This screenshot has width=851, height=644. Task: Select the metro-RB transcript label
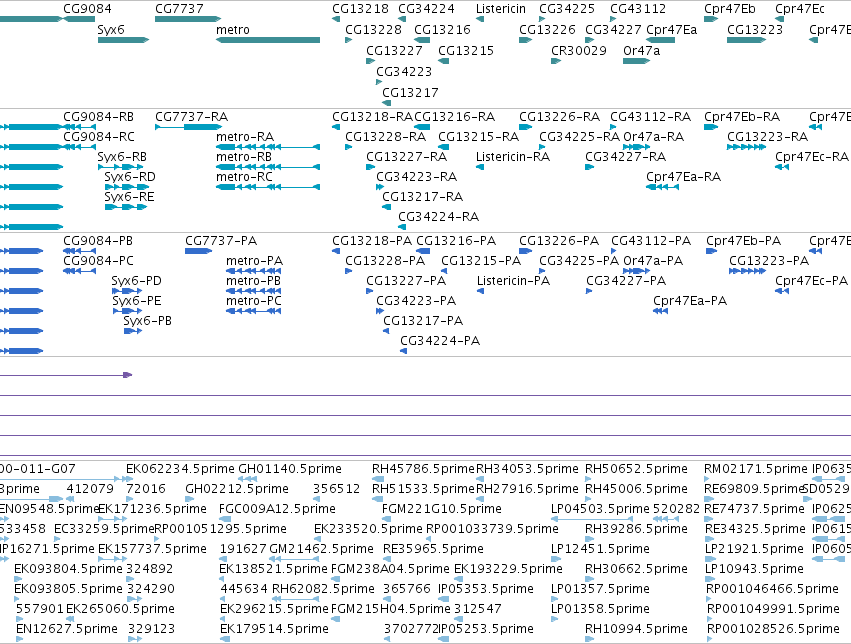[244, 157]
